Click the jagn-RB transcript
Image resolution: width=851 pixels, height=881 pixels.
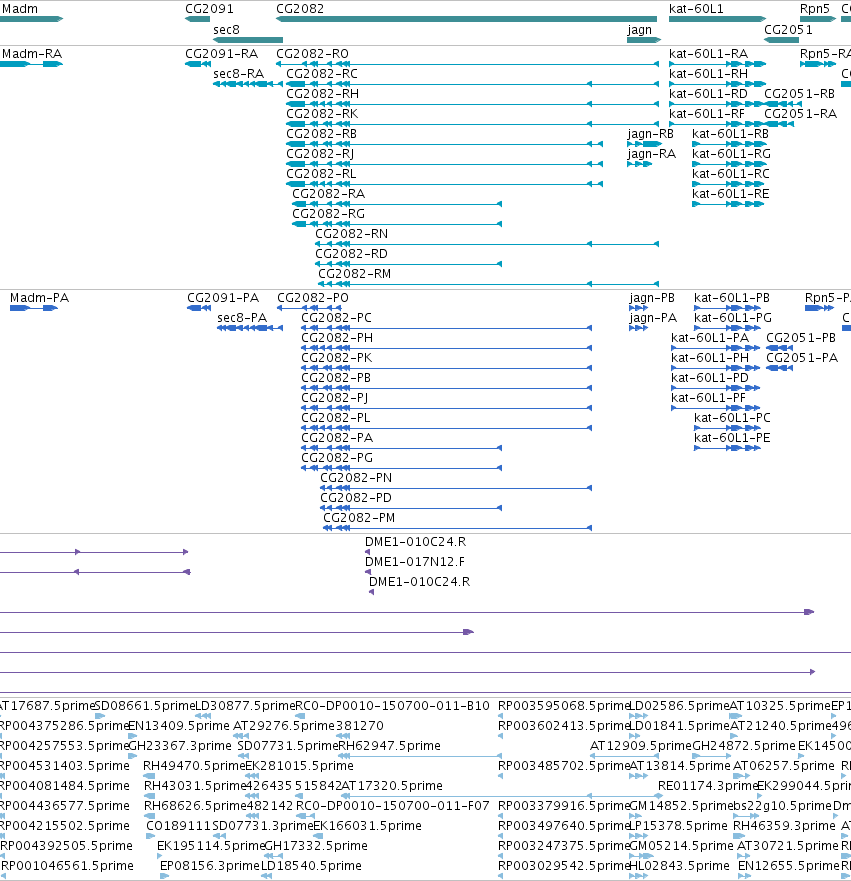tap(650, 134)
